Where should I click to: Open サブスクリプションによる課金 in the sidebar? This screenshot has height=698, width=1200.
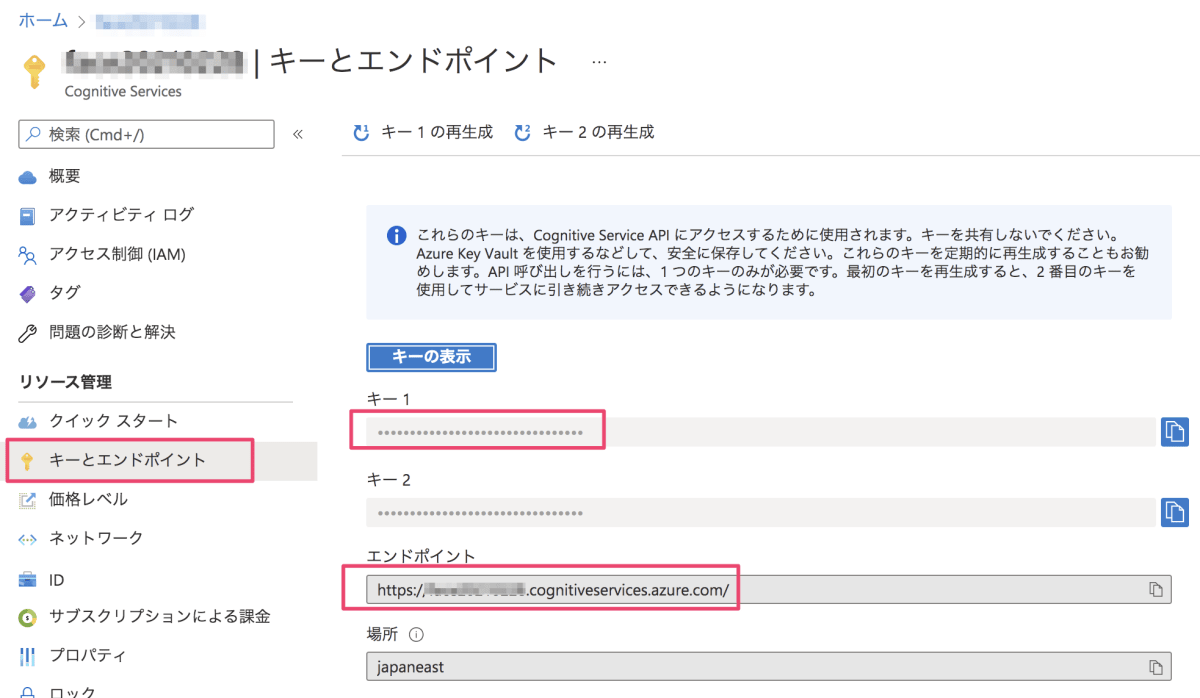pyautogui.click(x=159, y=616)
